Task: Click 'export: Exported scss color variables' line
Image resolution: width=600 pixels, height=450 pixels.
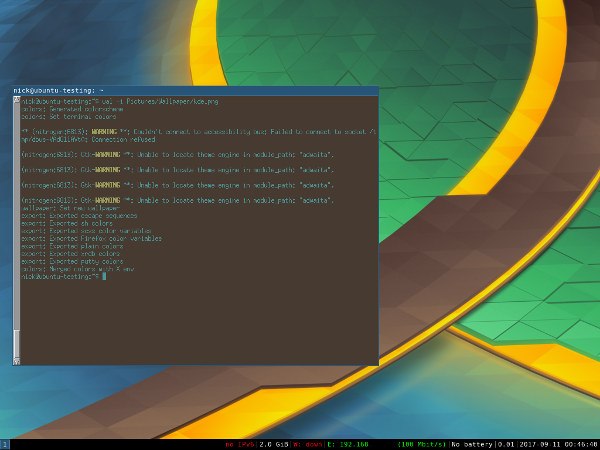Action: pos(86,231)
